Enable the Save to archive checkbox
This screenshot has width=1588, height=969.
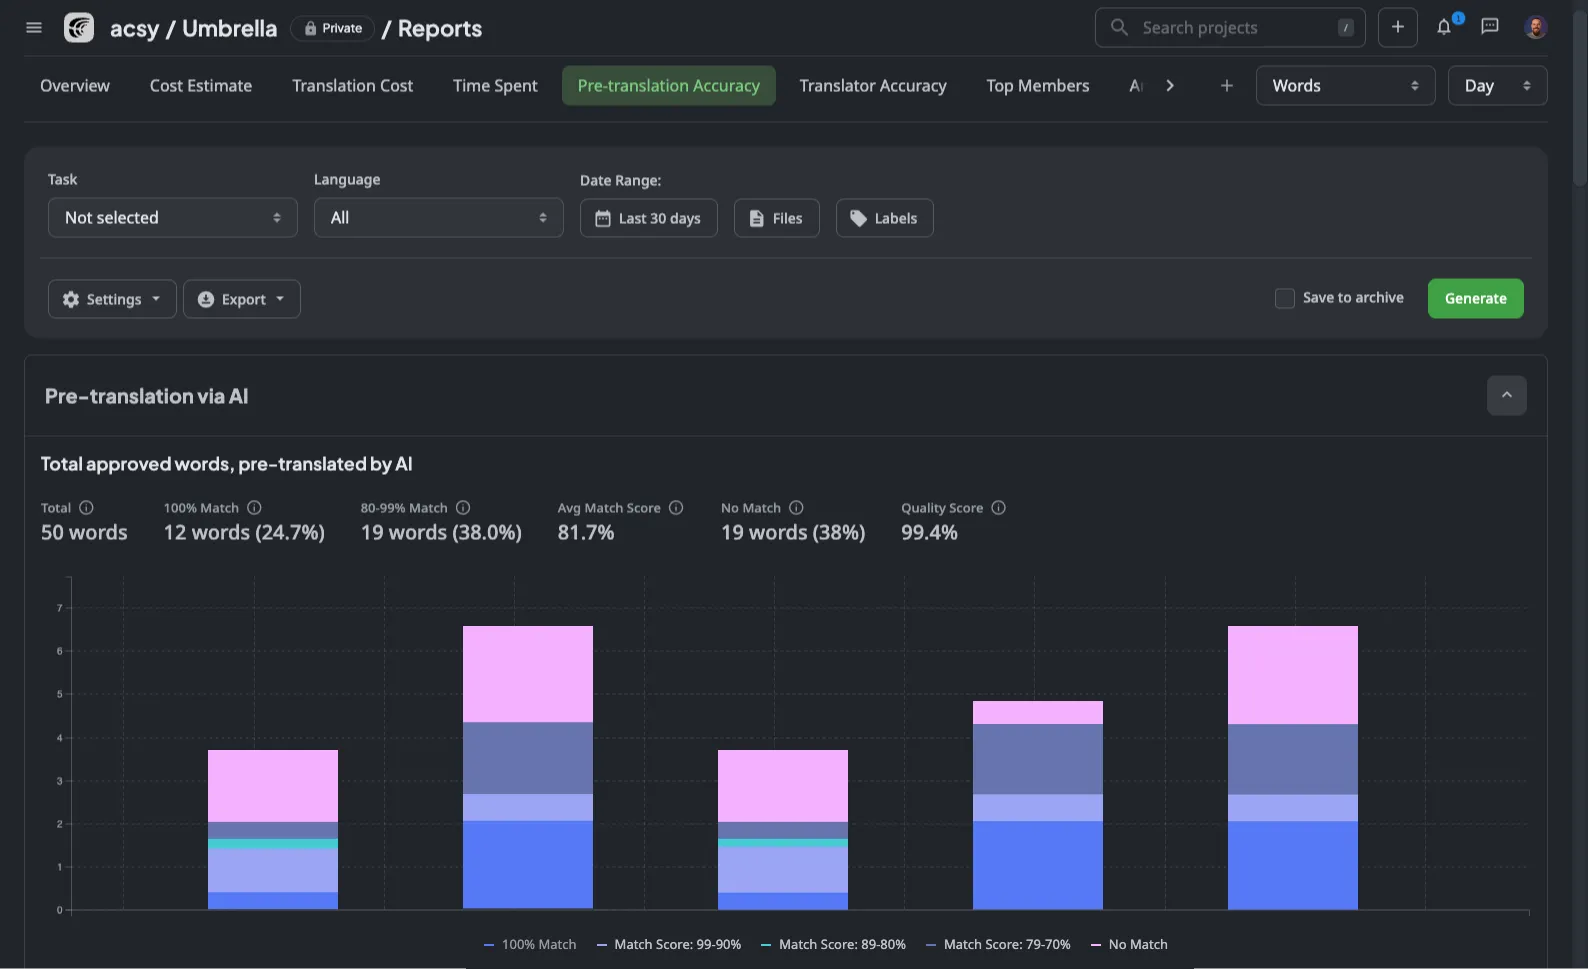(x=1285, y=298)
